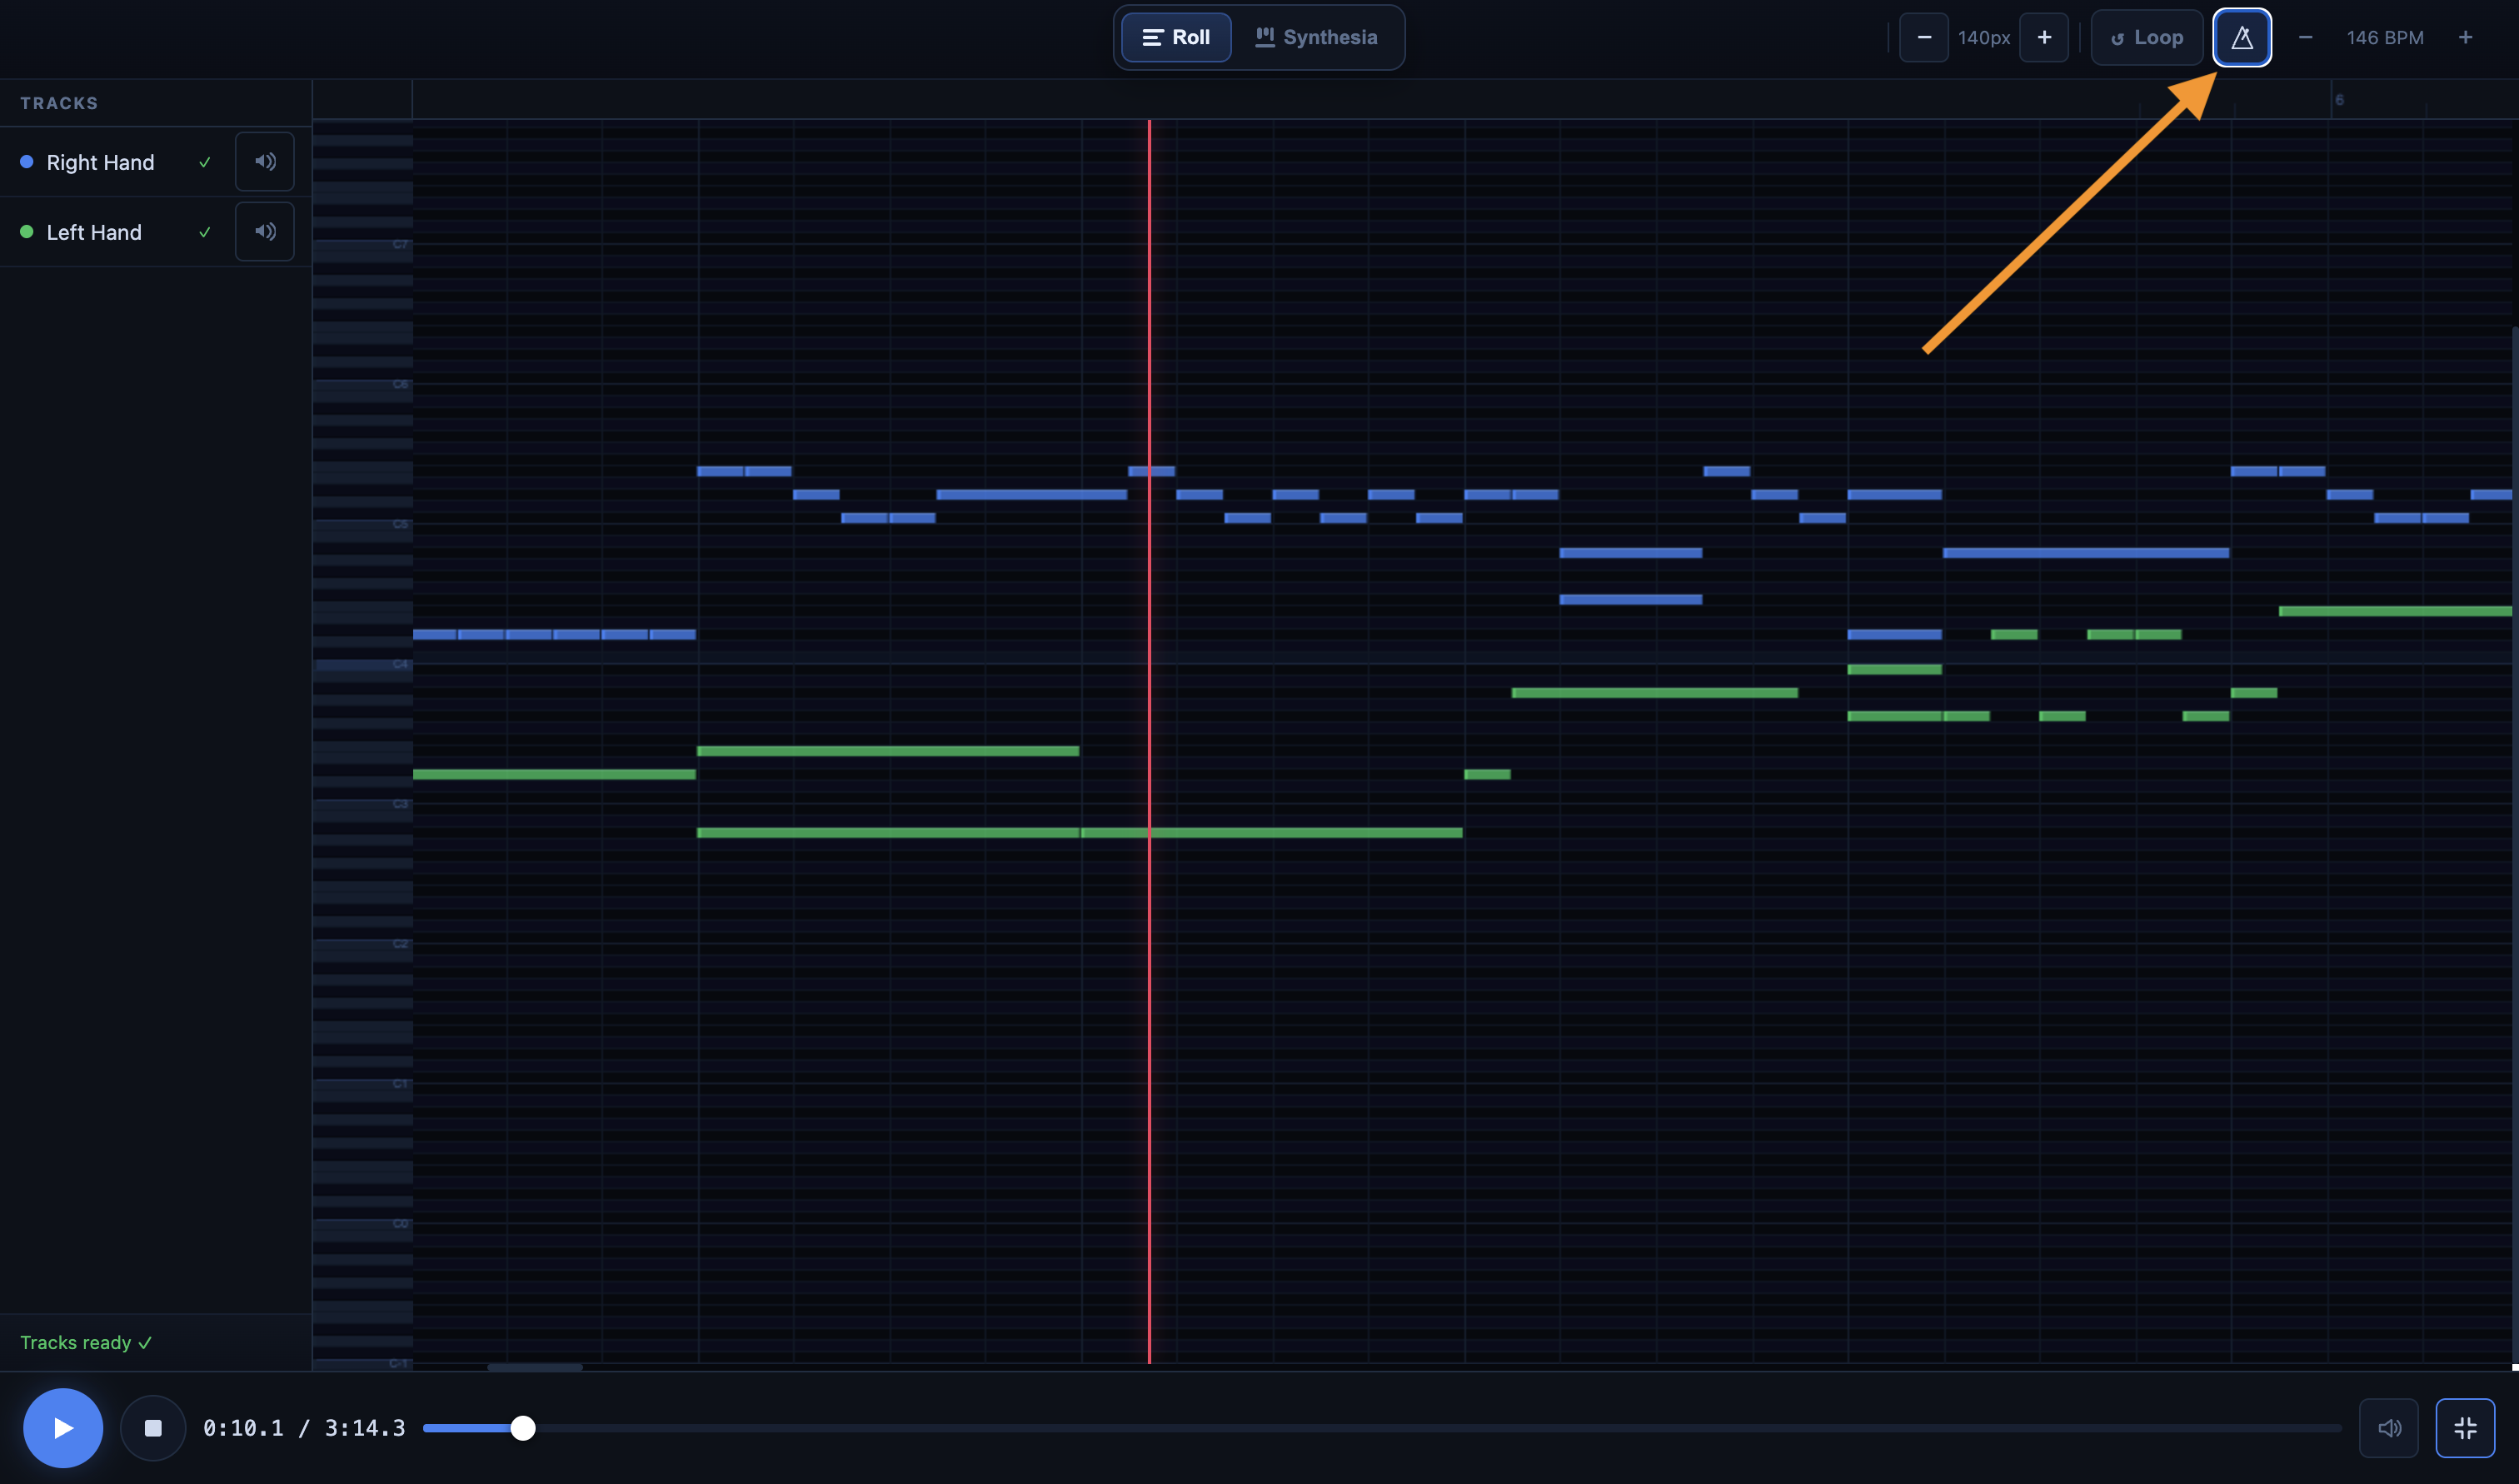The image size is (2519, 1484).
Task: Select the Left Hand track label
Action: [x=94, y=232]
